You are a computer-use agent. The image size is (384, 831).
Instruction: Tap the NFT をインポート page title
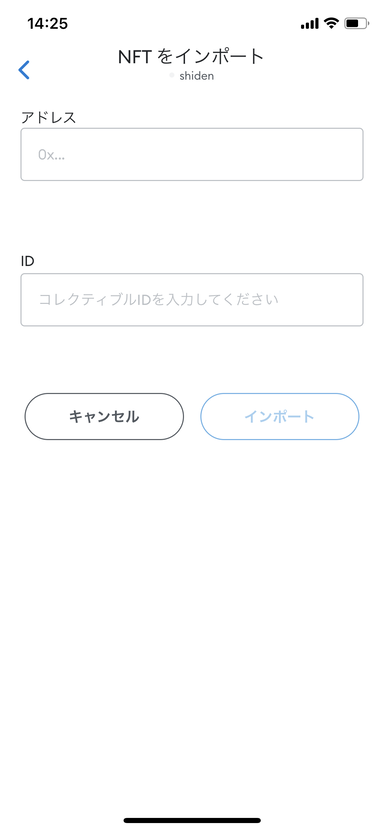click(x=191, y=56)
